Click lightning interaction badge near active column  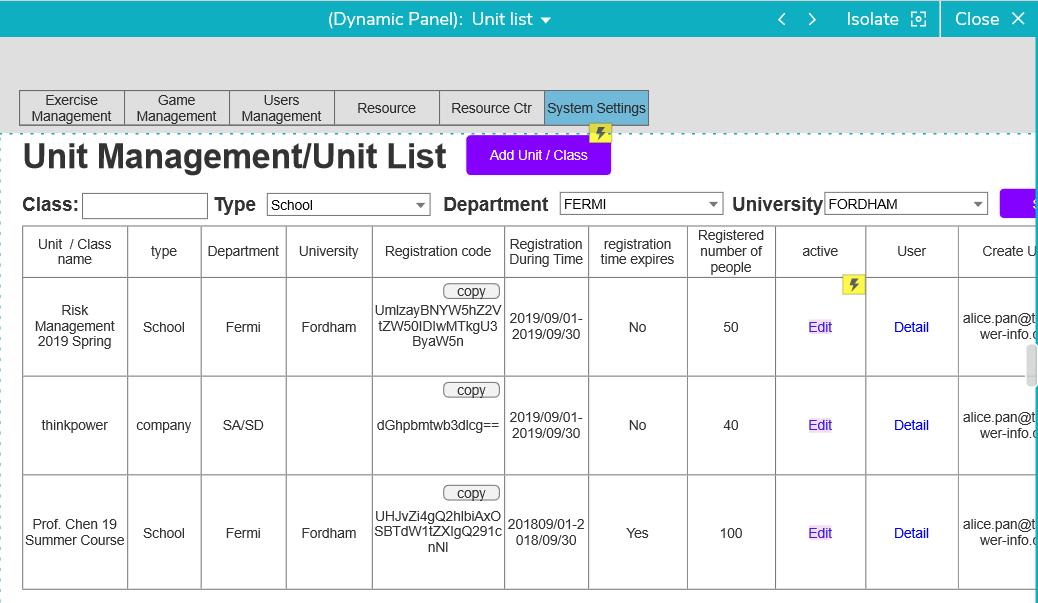pyautogui.click(x=853, y=285)
